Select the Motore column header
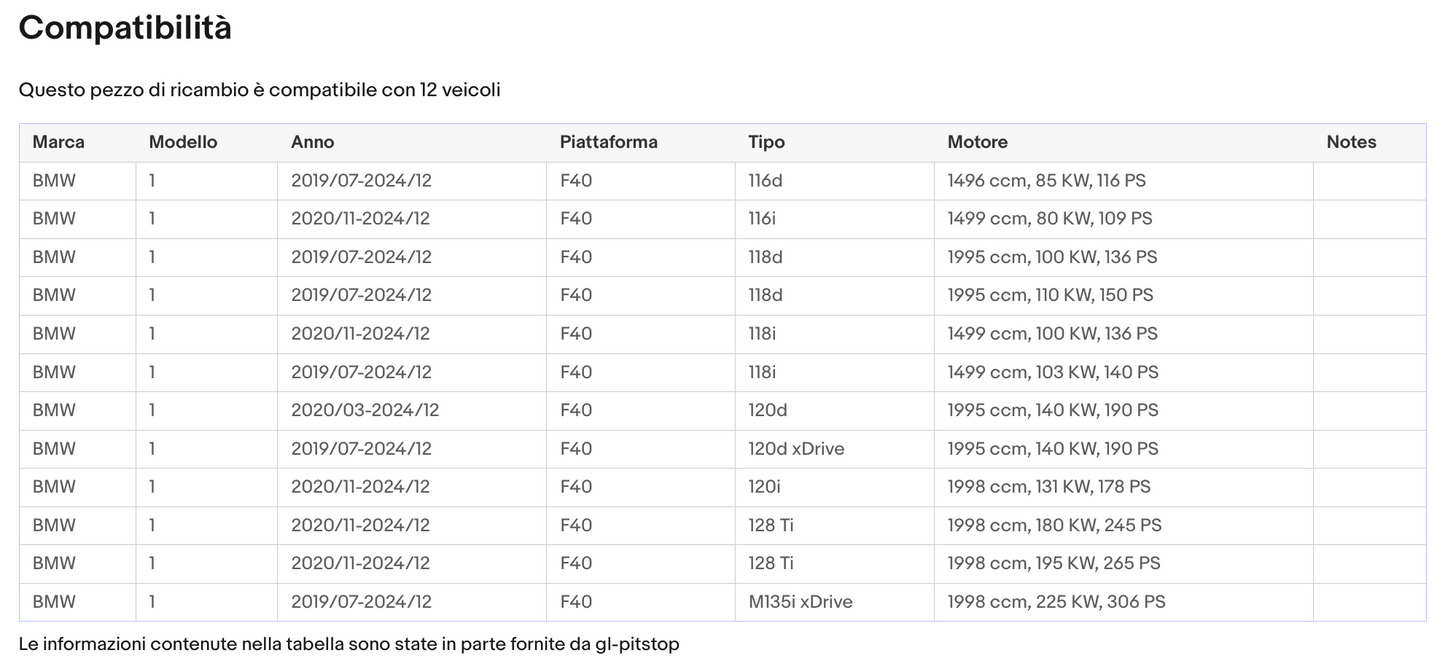1445x669 pixels. coord(977,142)
